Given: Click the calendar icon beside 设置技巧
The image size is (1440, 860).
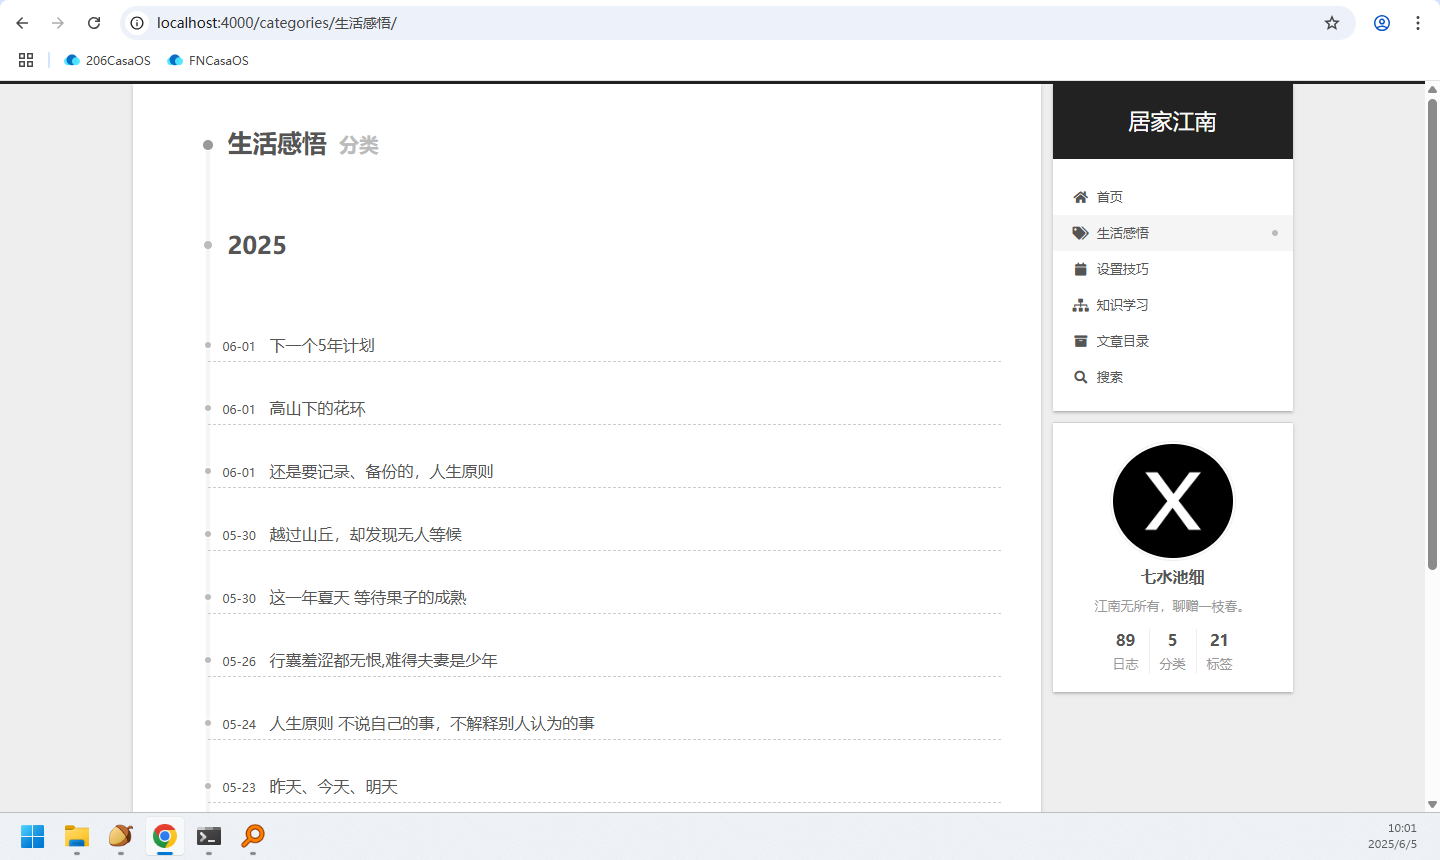Looking at the screenshot, I should click(x=1080, y=269).
